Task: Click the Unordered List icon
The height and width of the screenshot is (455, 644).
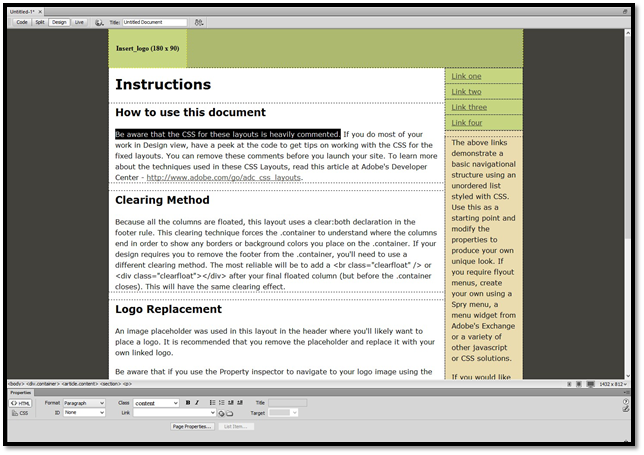Action: pos(212,403)
